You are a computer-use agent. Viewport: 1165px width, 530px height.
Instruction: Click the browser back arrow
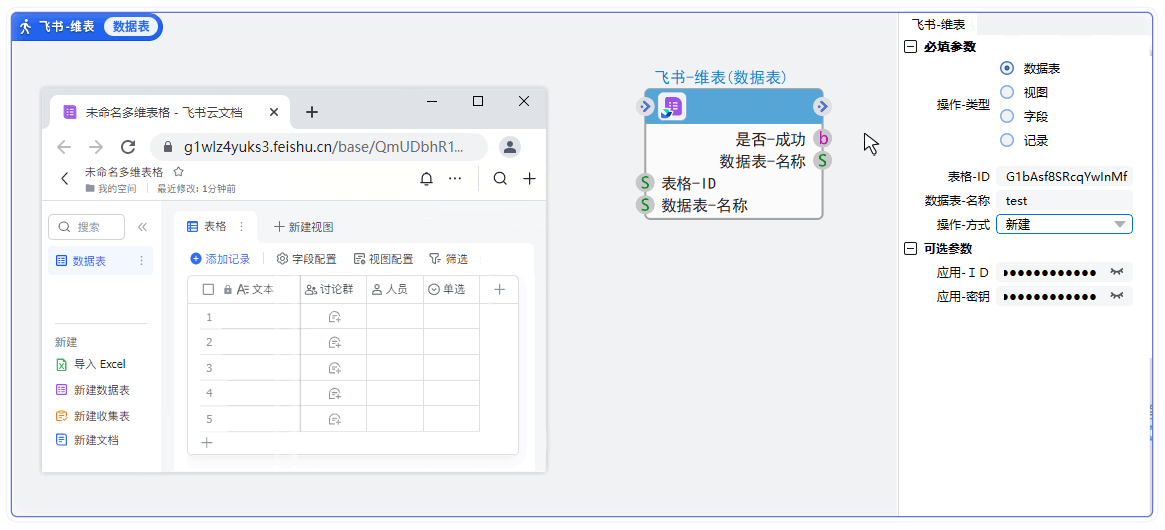65,146
